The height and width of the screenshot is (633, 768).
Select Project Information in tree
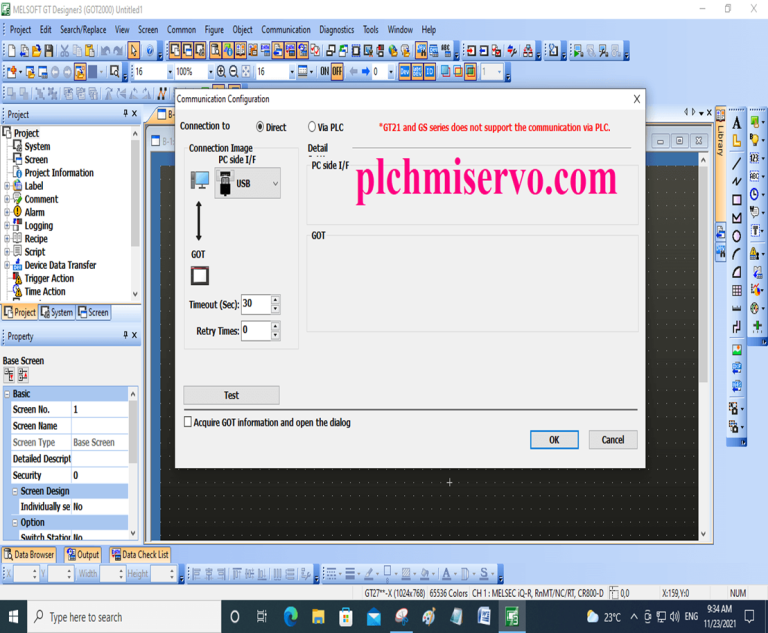pyautogui.click(x=59, y=173)
